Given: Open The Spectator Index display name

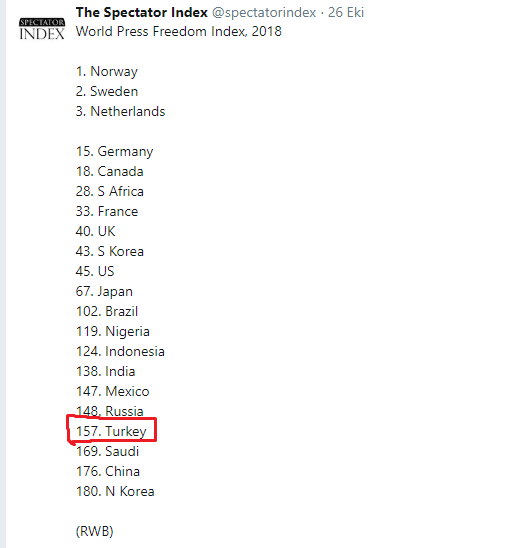Looking at the screenshot, I should pyautogui.click(x=142, y=13).
